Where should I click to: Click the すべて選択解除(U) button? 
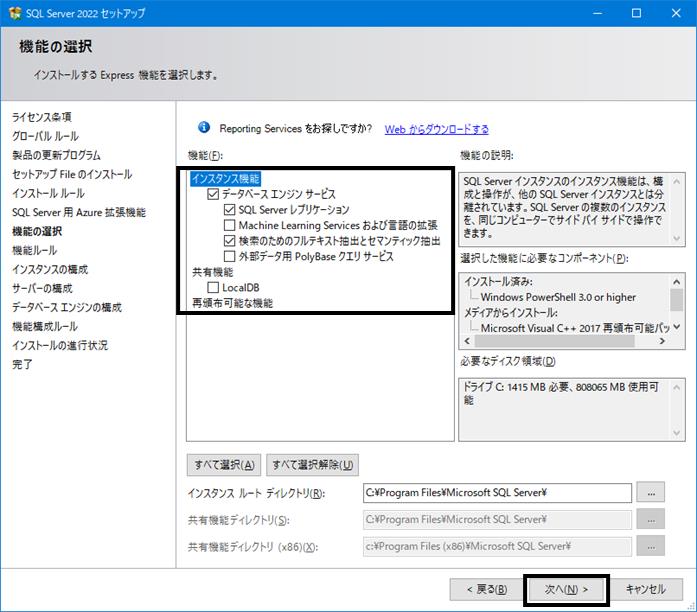[312, 465]
